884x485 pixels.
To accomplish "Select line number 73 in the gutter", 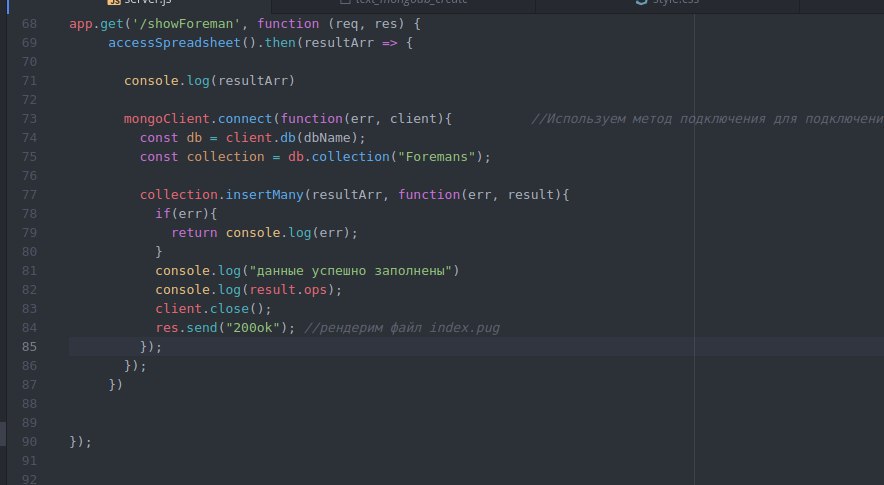I will [x=29, y=118].
